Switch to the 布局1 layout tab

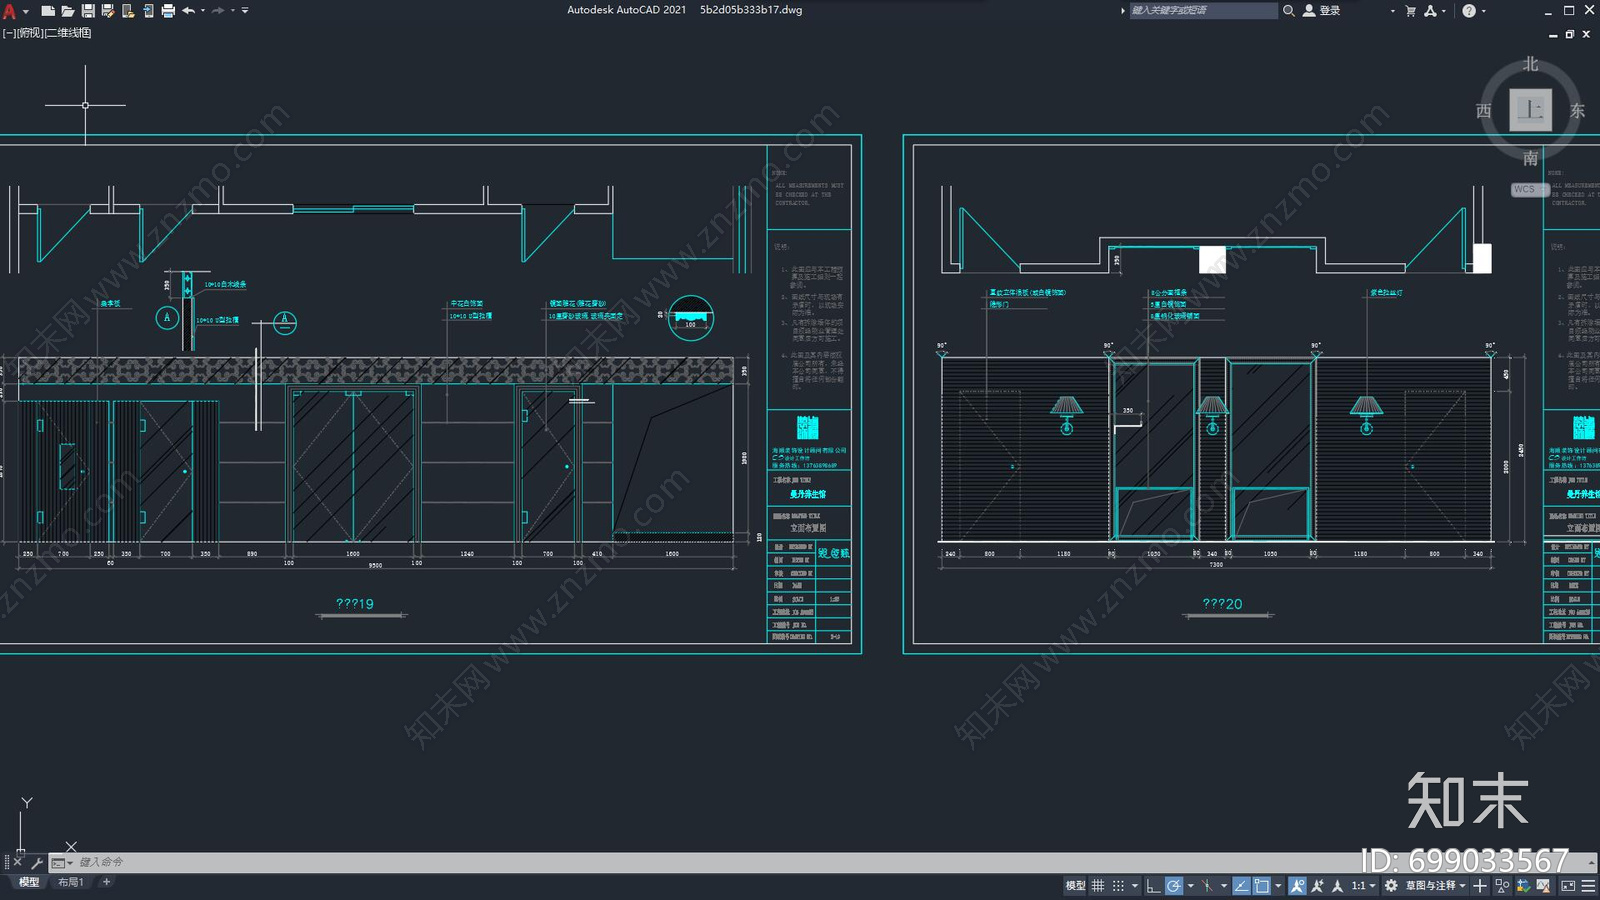click(70, 882)
